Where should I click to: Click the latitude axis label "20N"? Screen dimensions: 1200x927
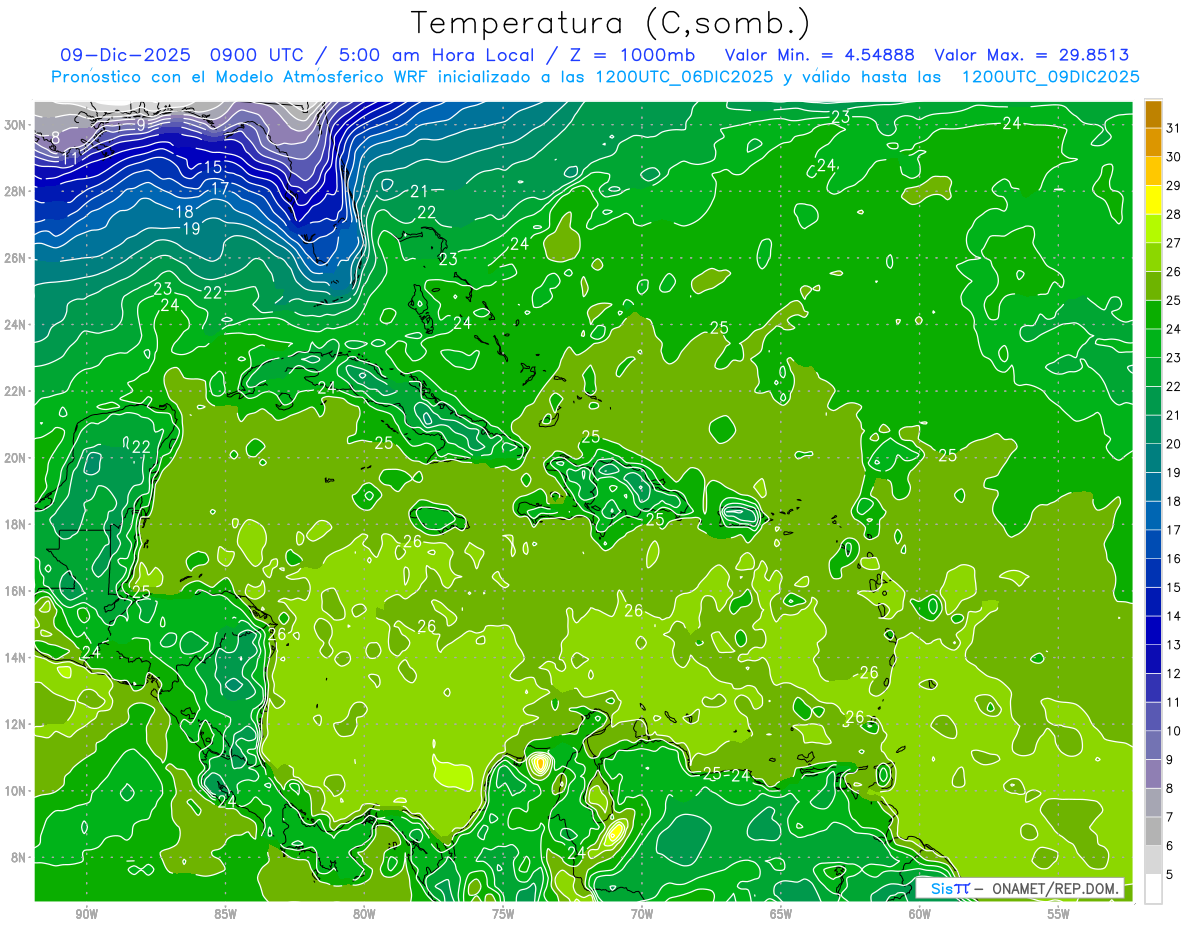pyautogui.click(x=16, y=458)
